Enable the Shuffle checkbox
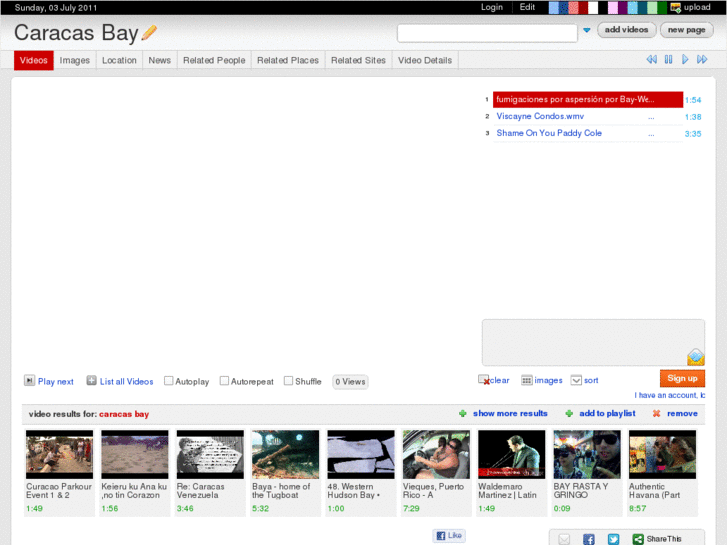Viewport: 727px width, 545px height. [x=288, y=381]
